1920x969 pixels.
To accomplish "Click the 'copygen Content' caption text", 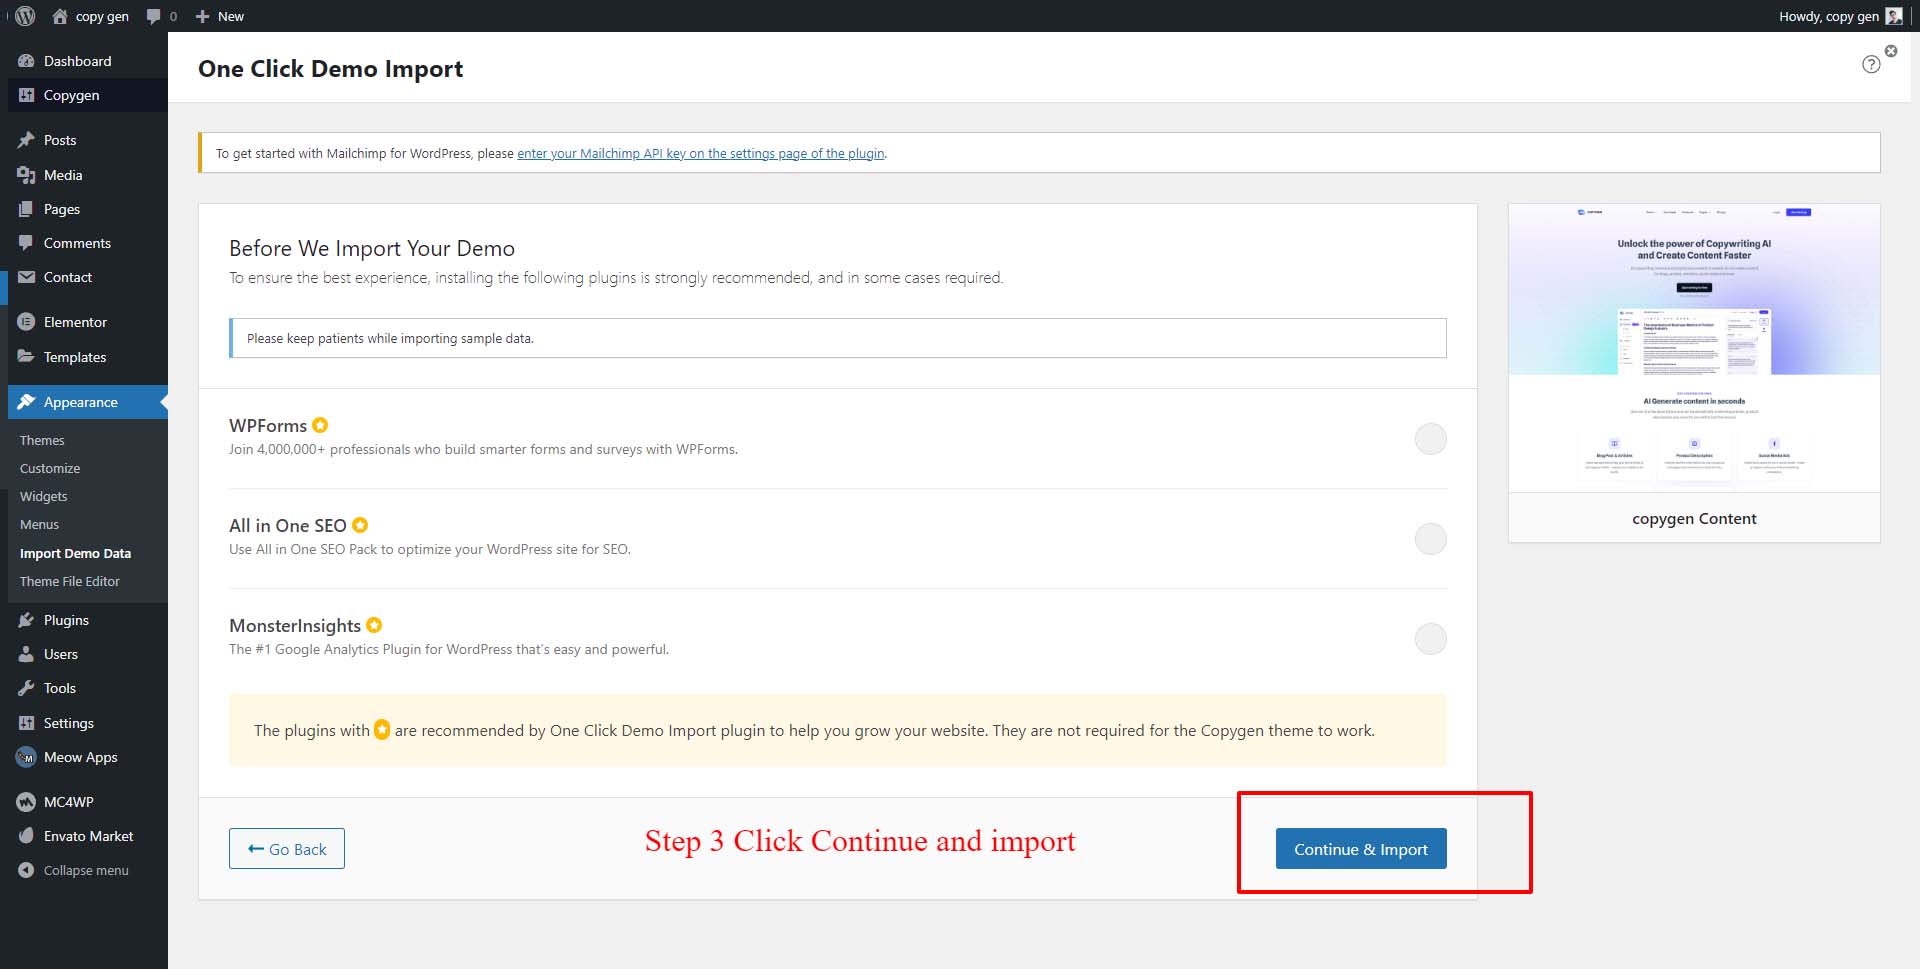I will [1694, 518].
